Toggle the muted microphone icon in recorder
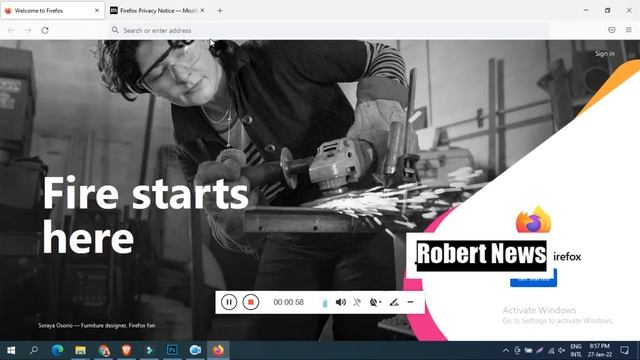 [357, 302]
